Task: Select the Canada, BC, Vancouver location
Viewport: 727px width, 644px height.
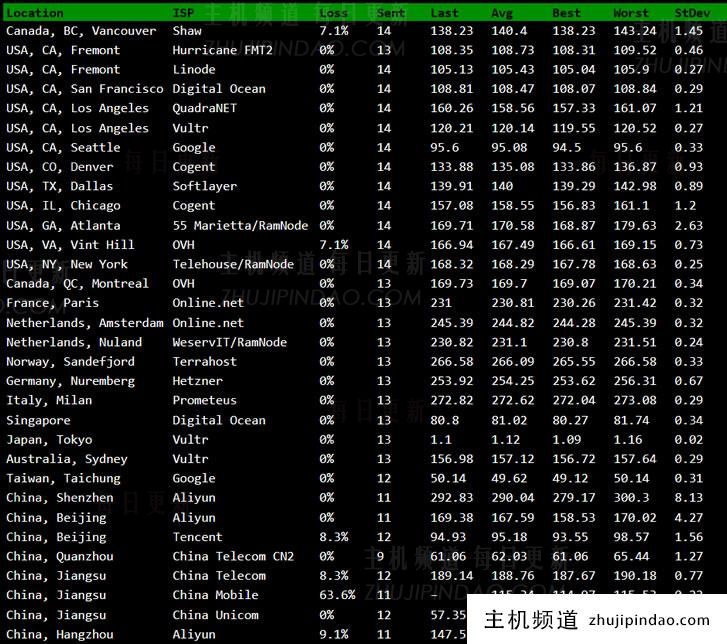Action: (81, 31)
